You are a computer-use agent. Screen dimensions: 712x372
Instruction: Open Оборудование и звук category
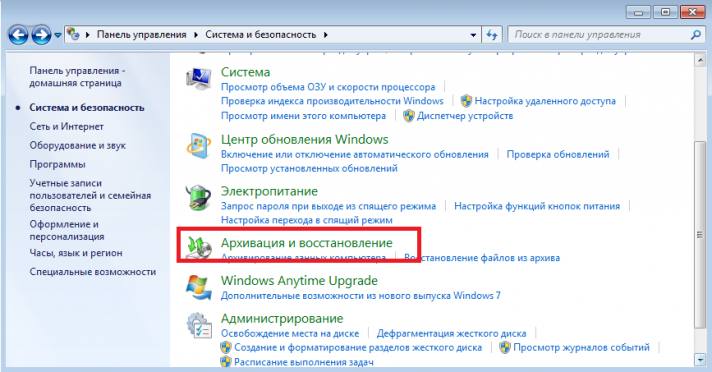tap(78, 146)
